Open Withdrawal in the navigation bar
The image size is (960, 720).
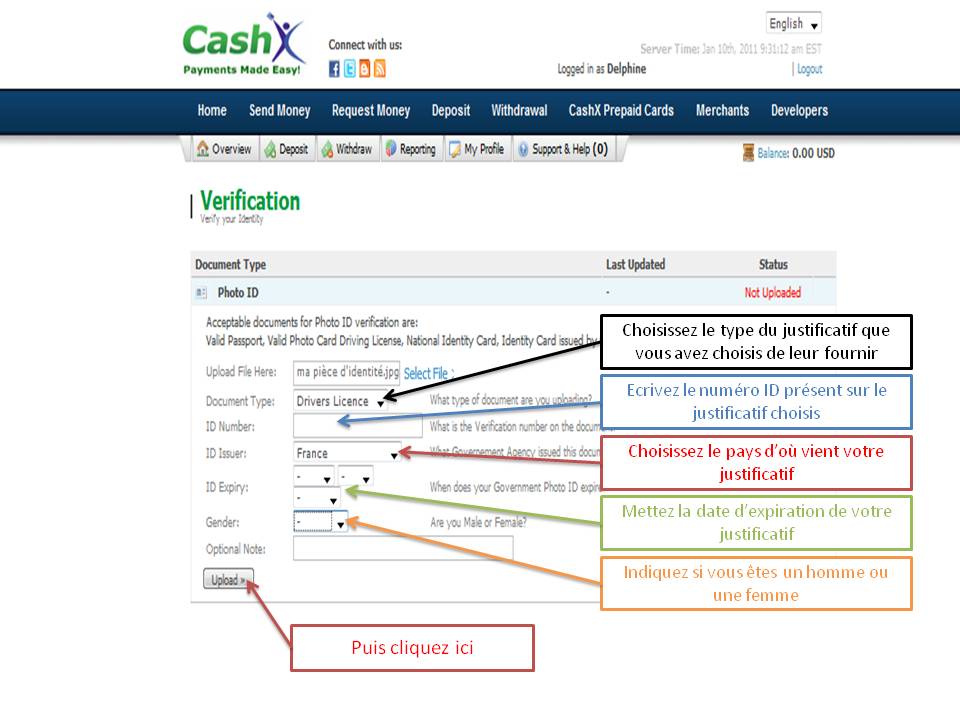(x=519, y=111)
